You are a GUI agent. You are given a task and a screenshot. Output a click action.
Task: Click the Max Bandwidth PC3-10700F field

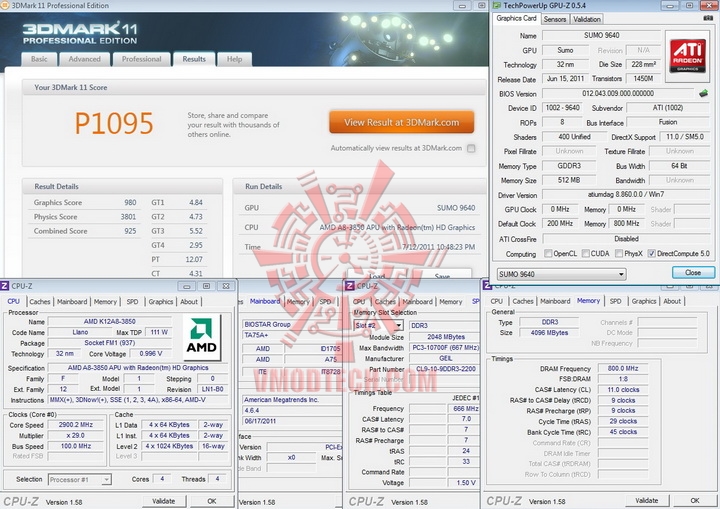[444, 348]
